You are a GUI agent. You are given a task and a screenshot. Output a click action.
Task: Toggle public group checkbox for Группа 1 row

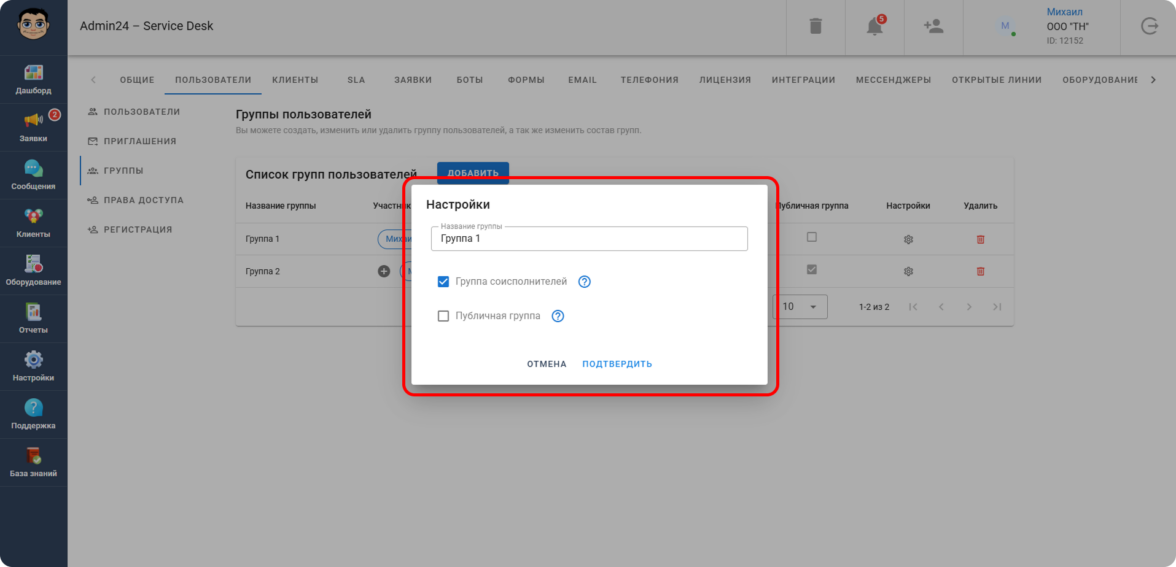coord(811,238)
